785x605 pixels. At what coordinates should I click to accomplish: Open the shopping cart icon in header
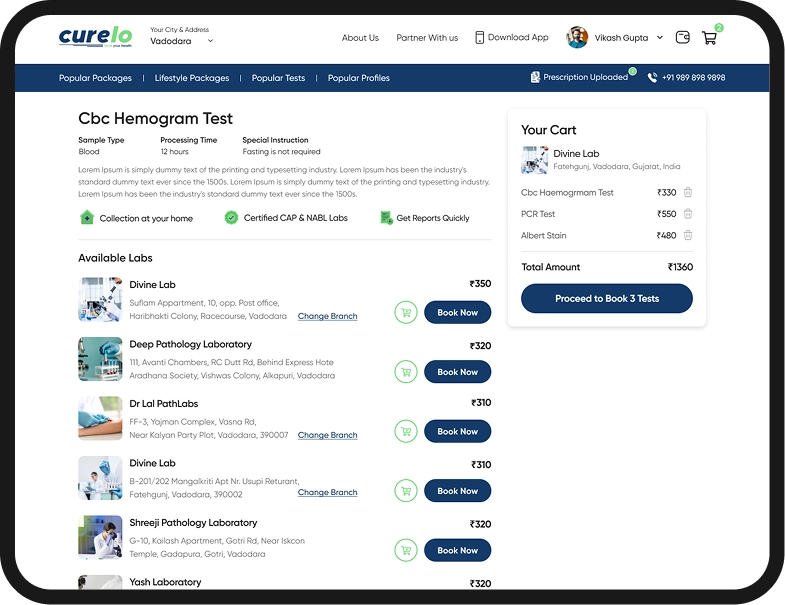[709, 38]
